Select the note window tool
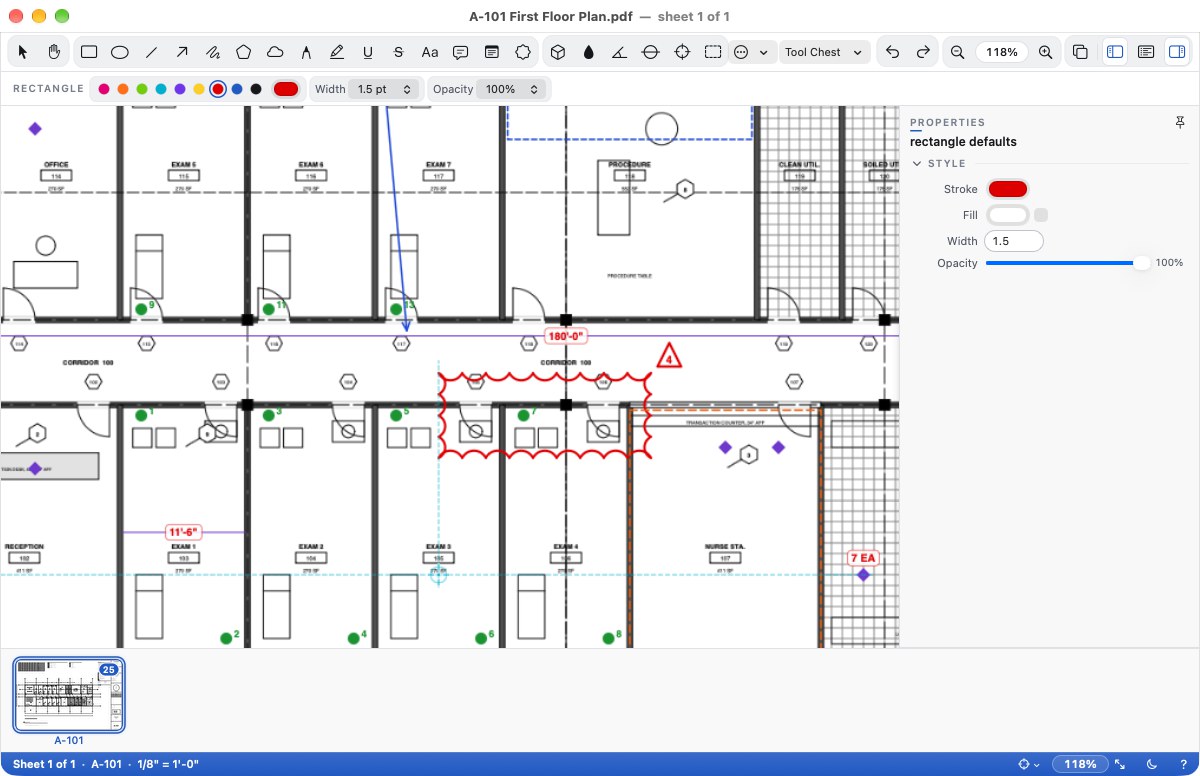 coord(492,52)
